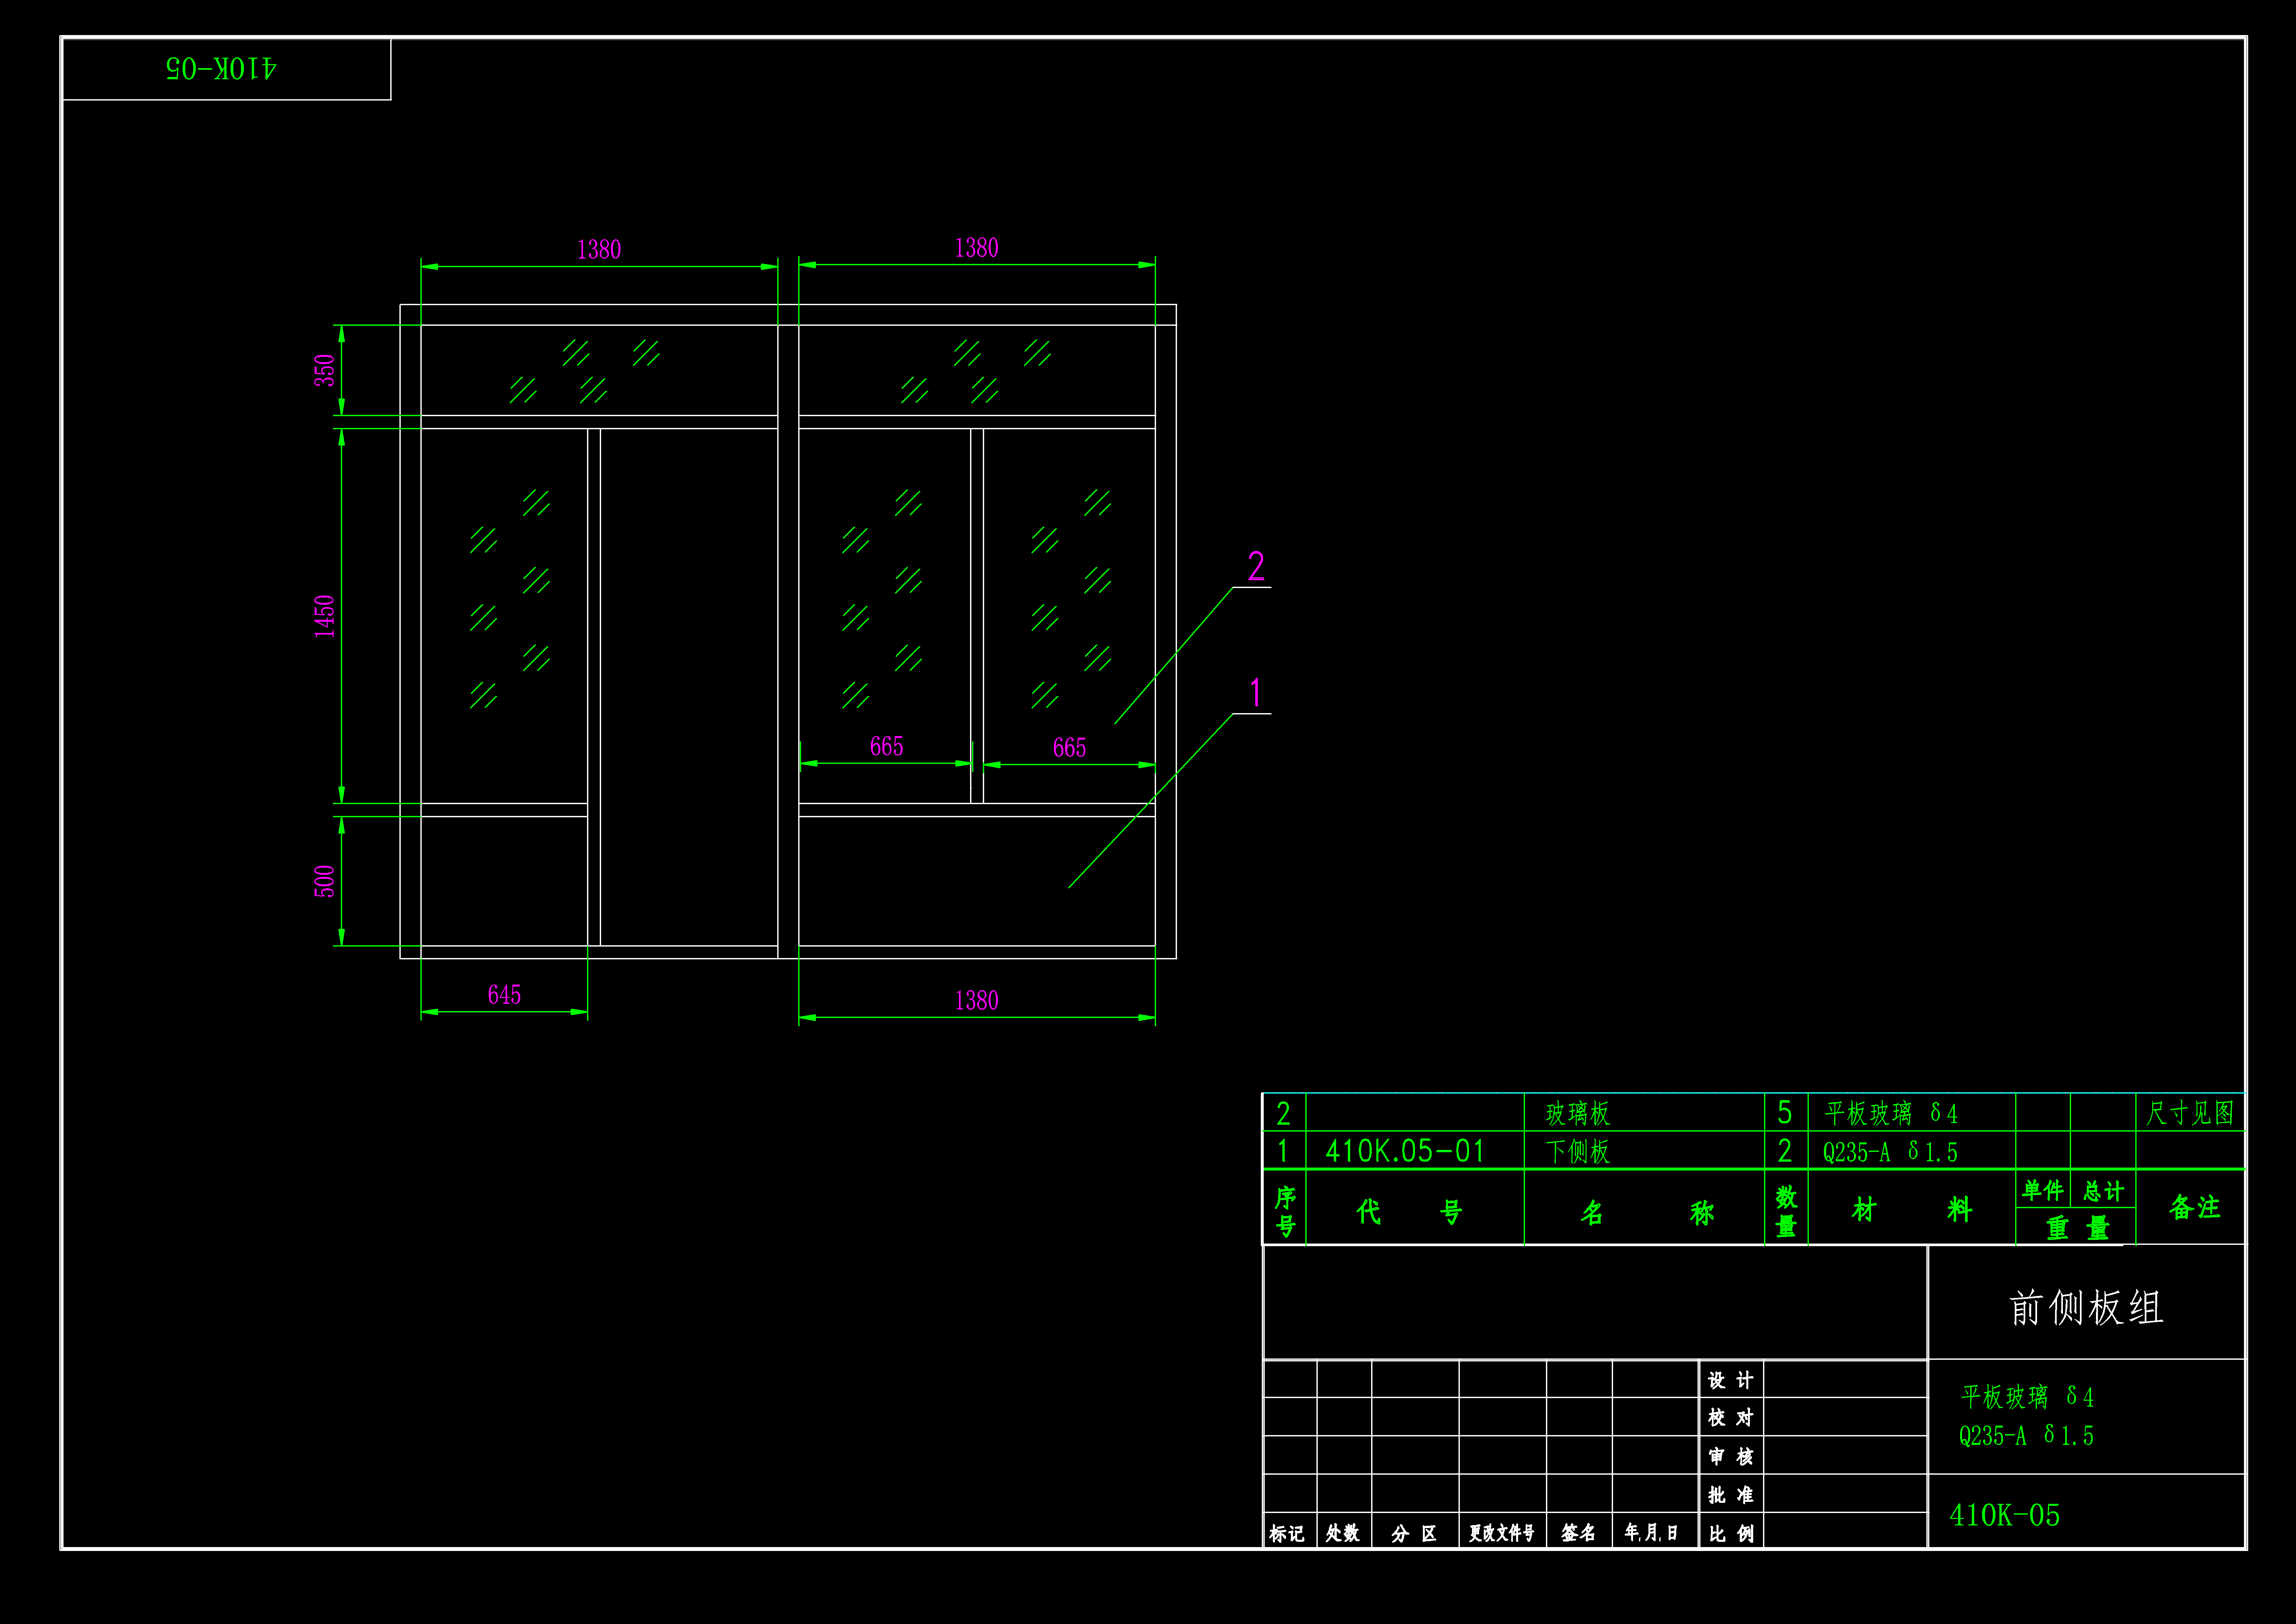Select the '代号' column header
Screen dimensions: 2296x1624
point(1409,1212)
